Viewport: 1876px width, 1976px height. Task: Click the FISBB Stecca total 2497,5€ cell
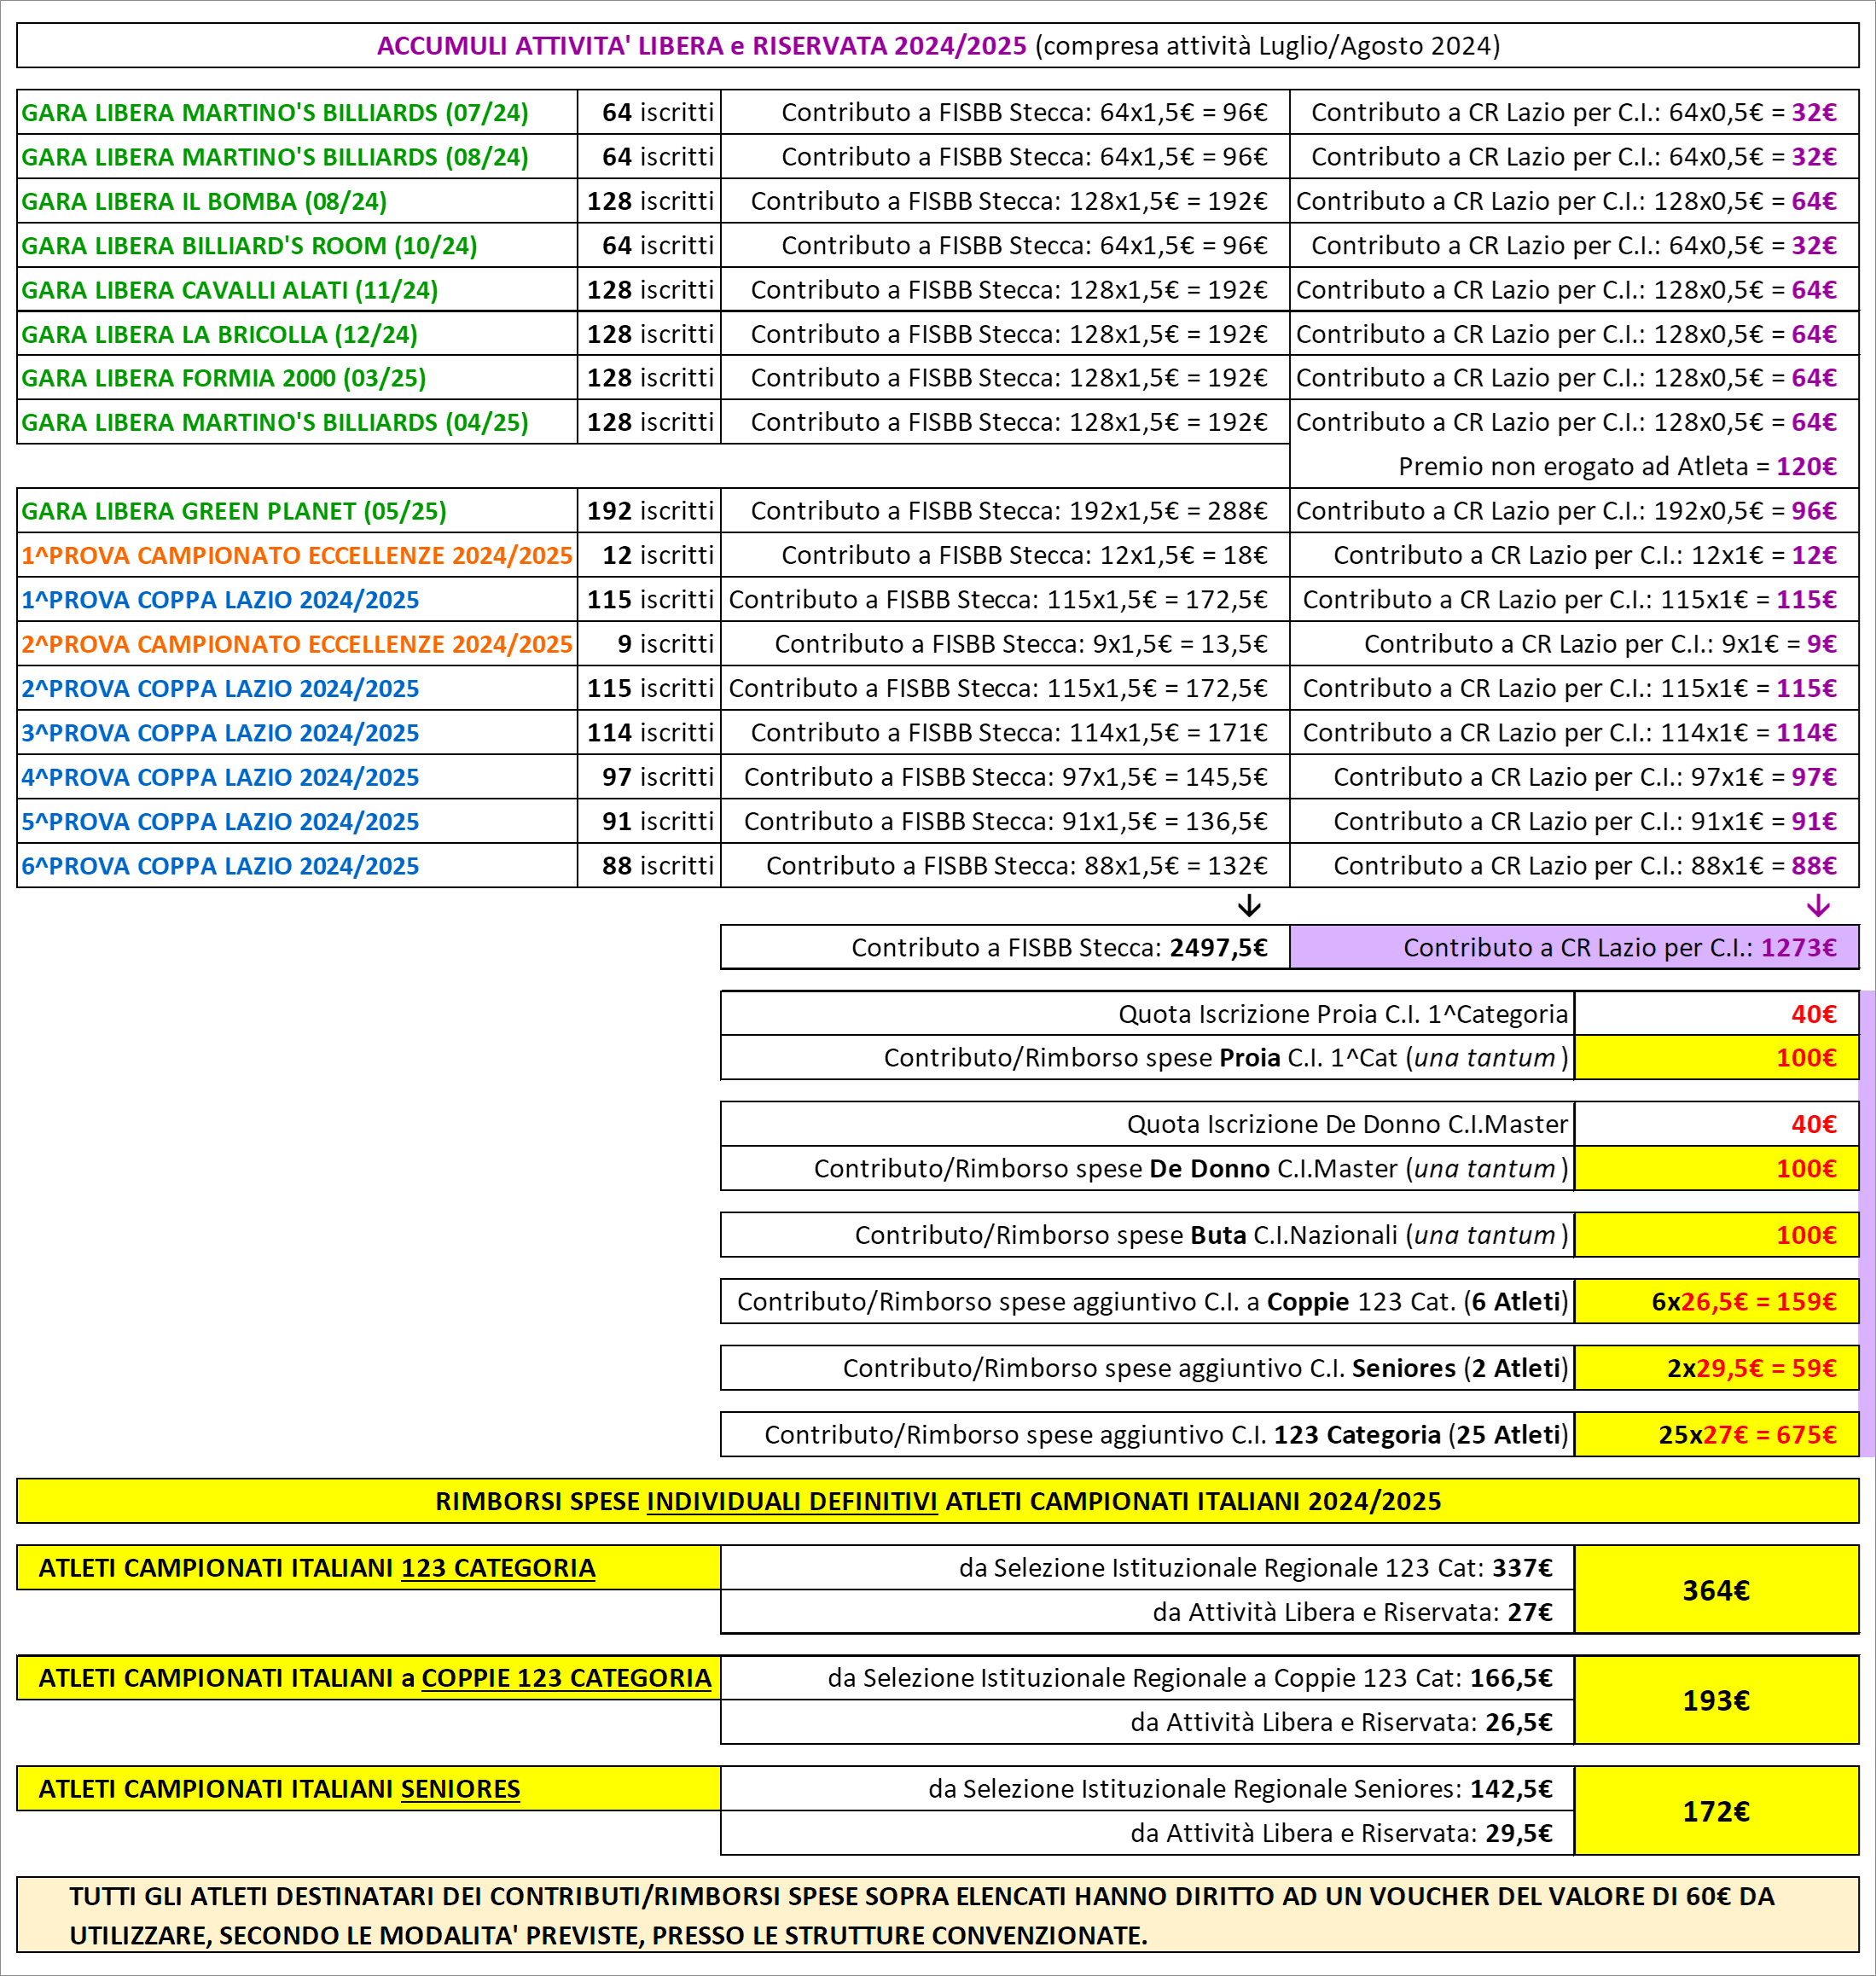pyautogui.click(x=1005, y=948)
